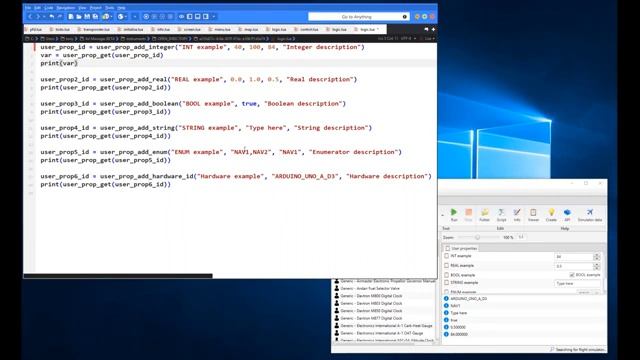Expand small arrow left of Run button
The height and width of the screenshot is (360, 640).
click(443, 214)
